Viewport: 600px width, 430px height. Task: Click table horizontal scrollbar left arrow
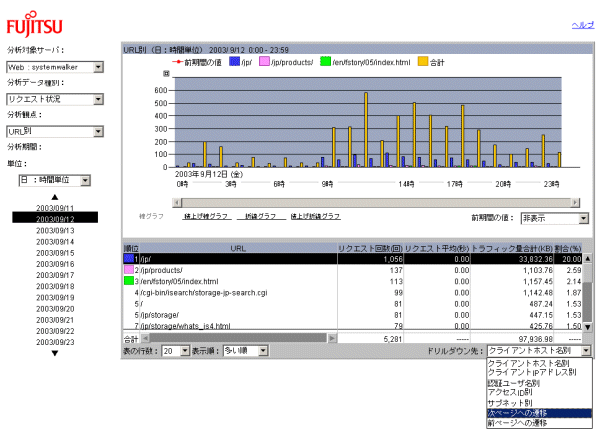click(x=145, y=338)
